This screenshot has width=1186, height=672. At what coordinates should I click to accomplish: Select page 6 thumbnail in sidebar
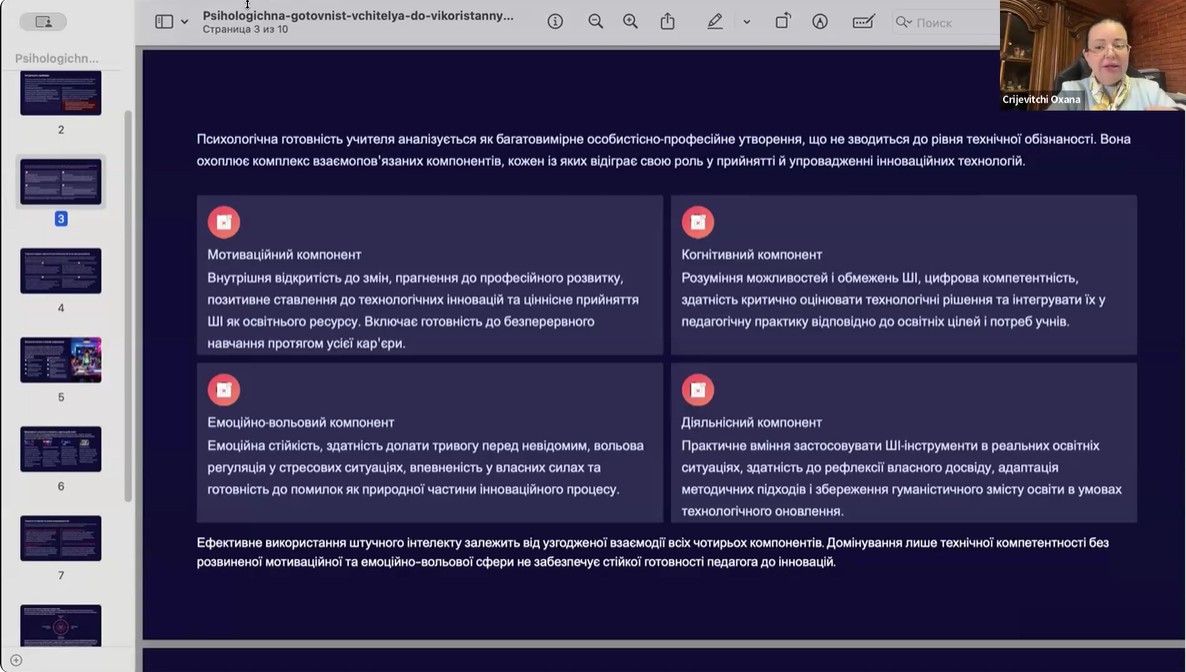pyautogui.click(x=61, y=449)
